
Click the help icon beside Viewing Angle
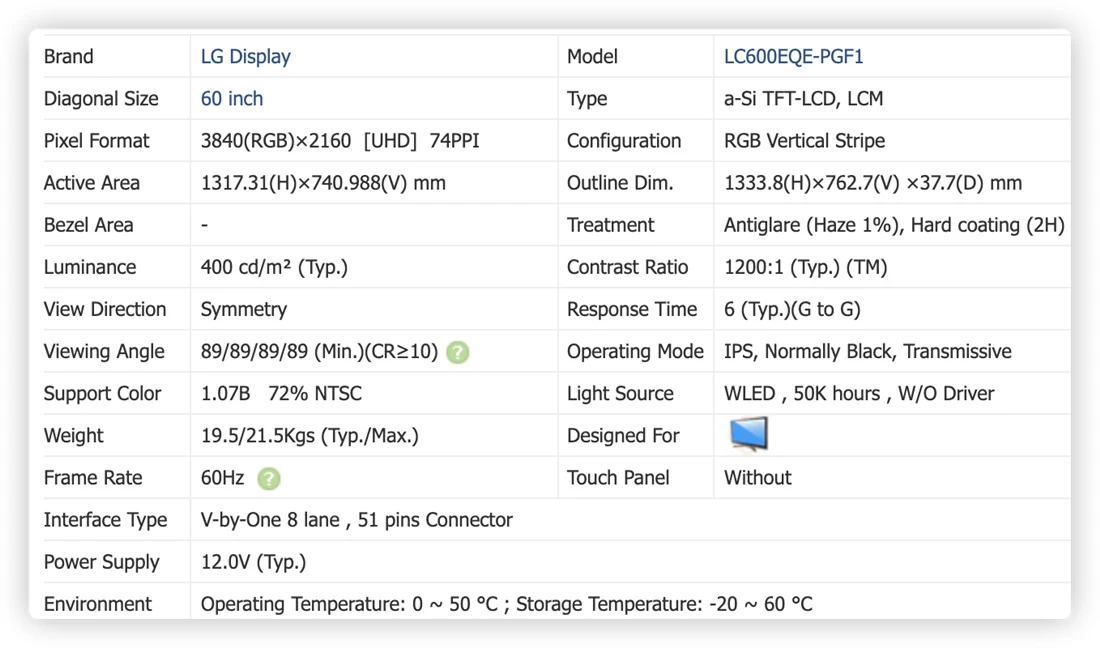point(457,352)
